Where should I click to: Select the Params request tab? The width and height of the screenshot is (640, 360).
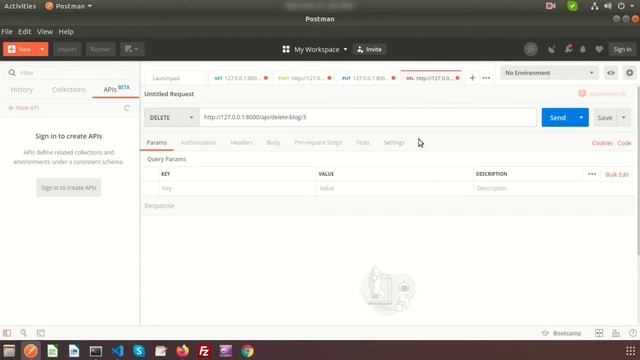[157, 142]
